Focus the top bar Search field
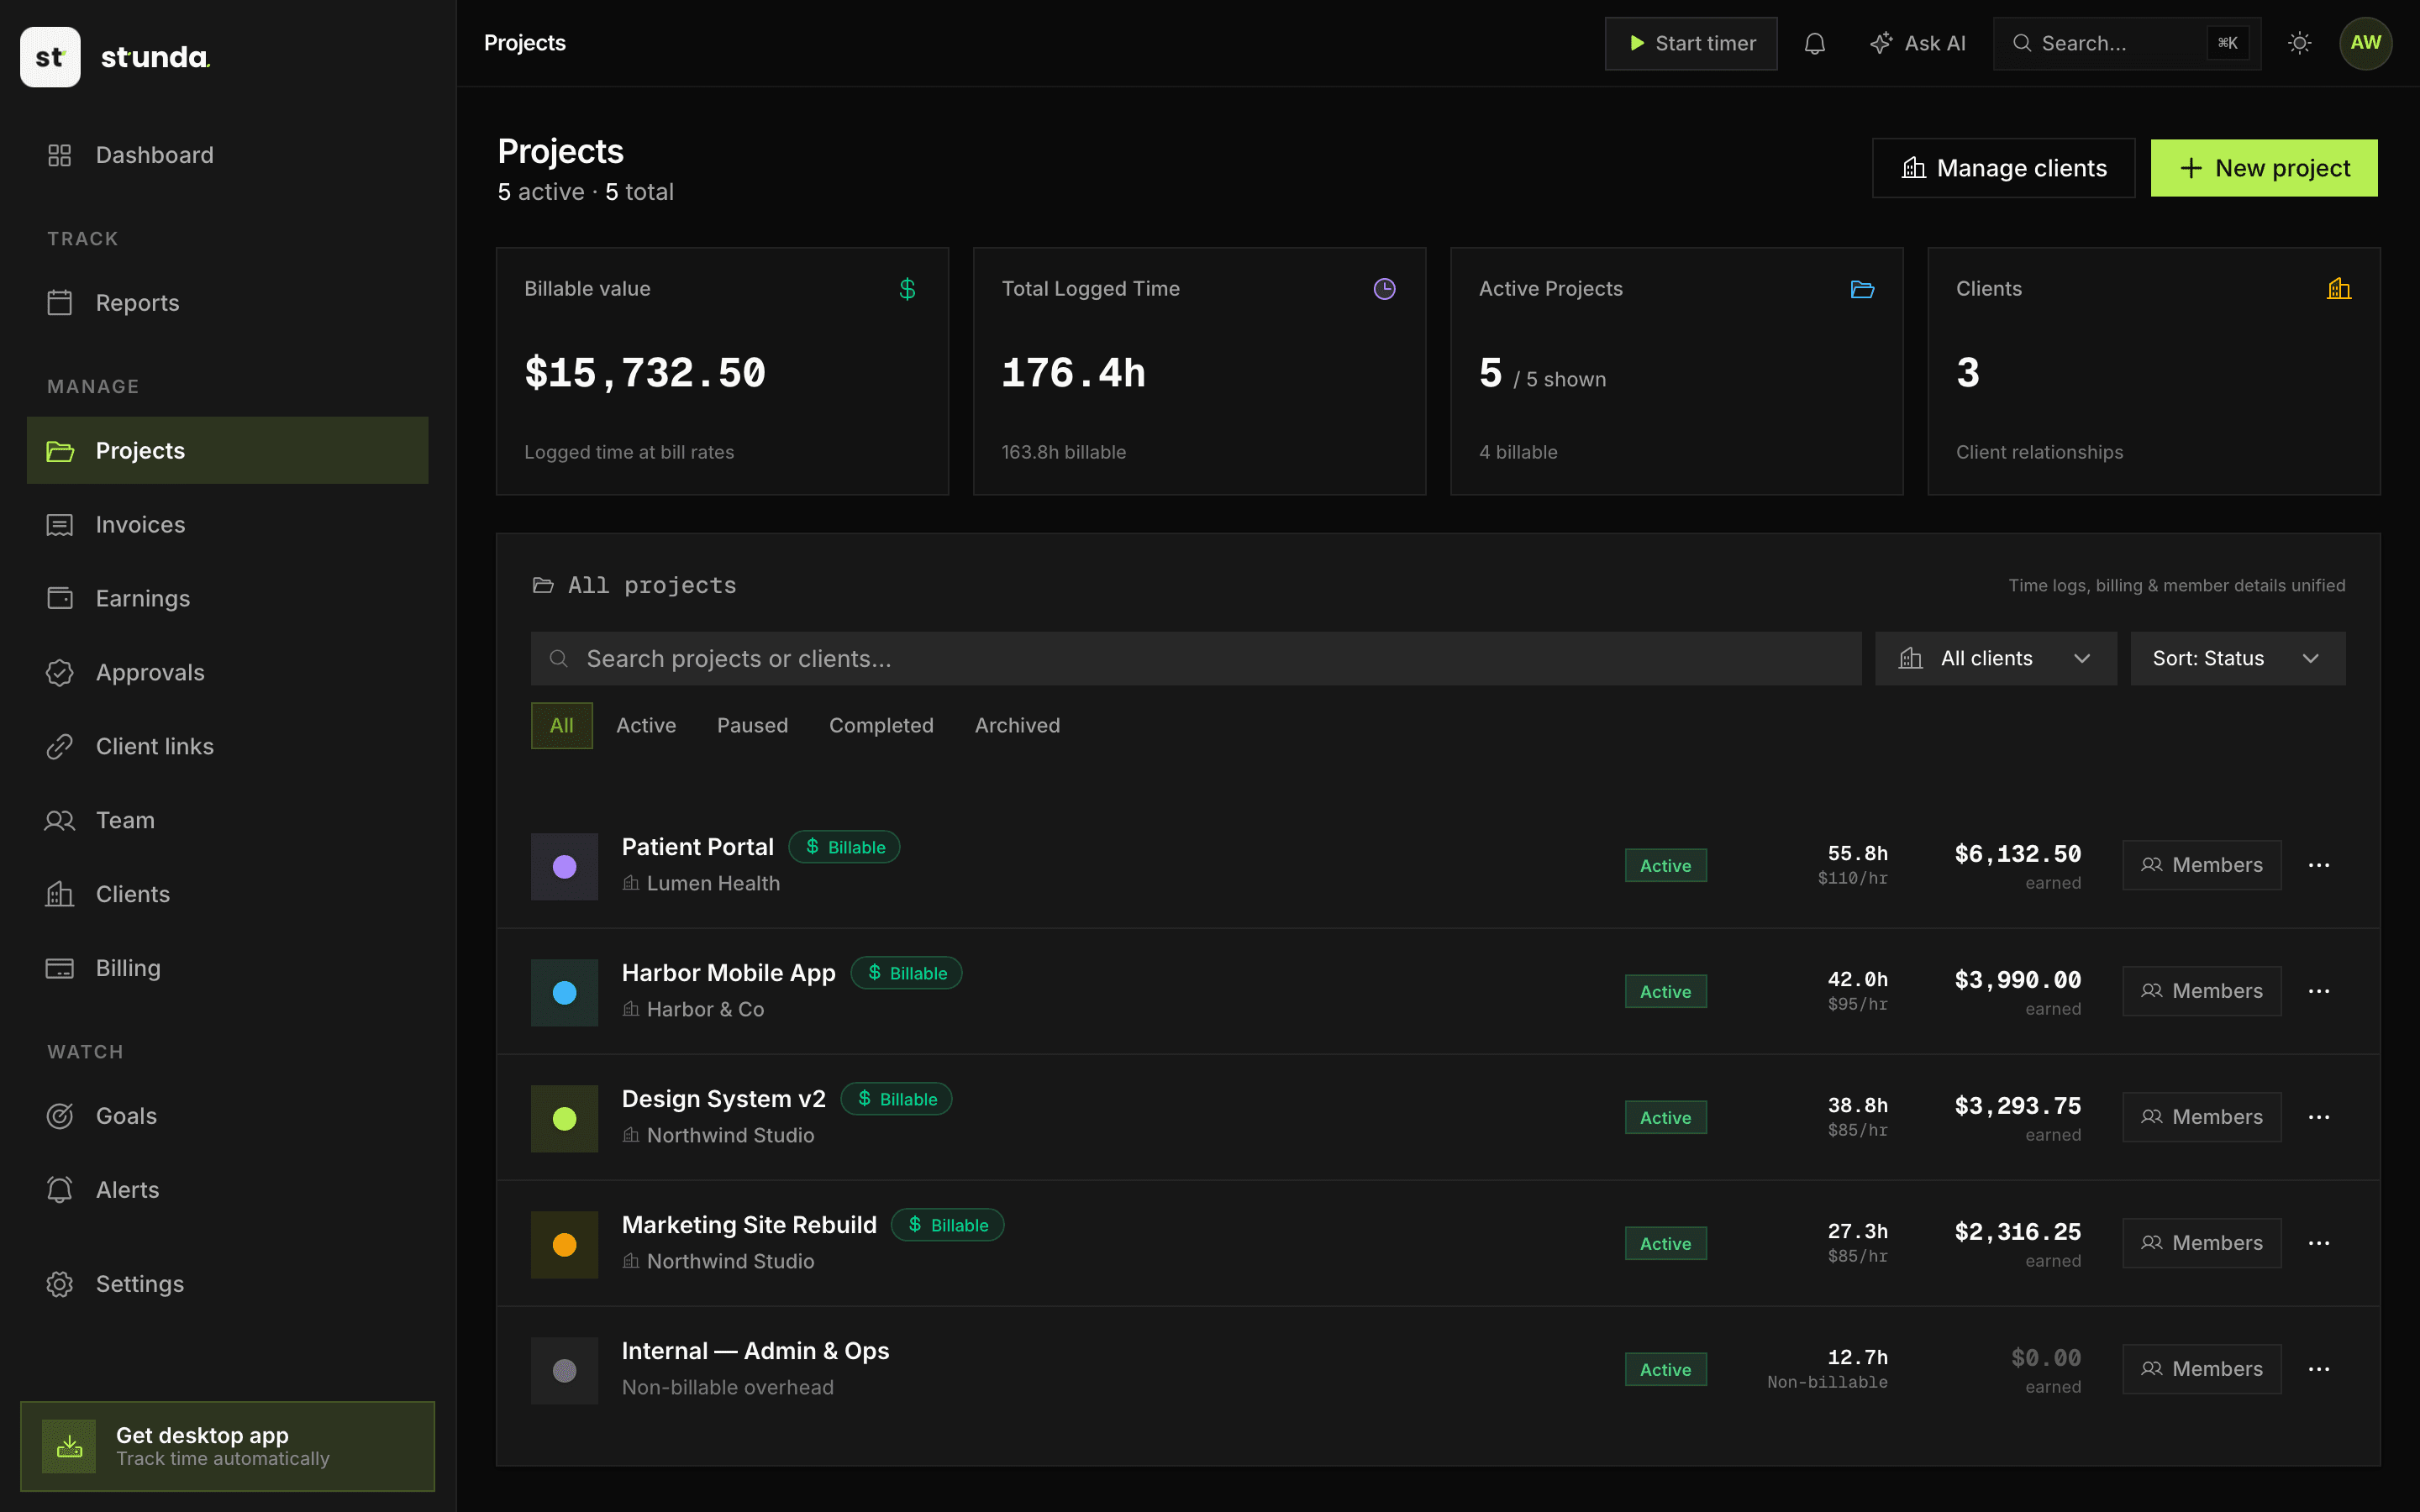This screenshot has height=1512, width=2420. (2126, 43)
